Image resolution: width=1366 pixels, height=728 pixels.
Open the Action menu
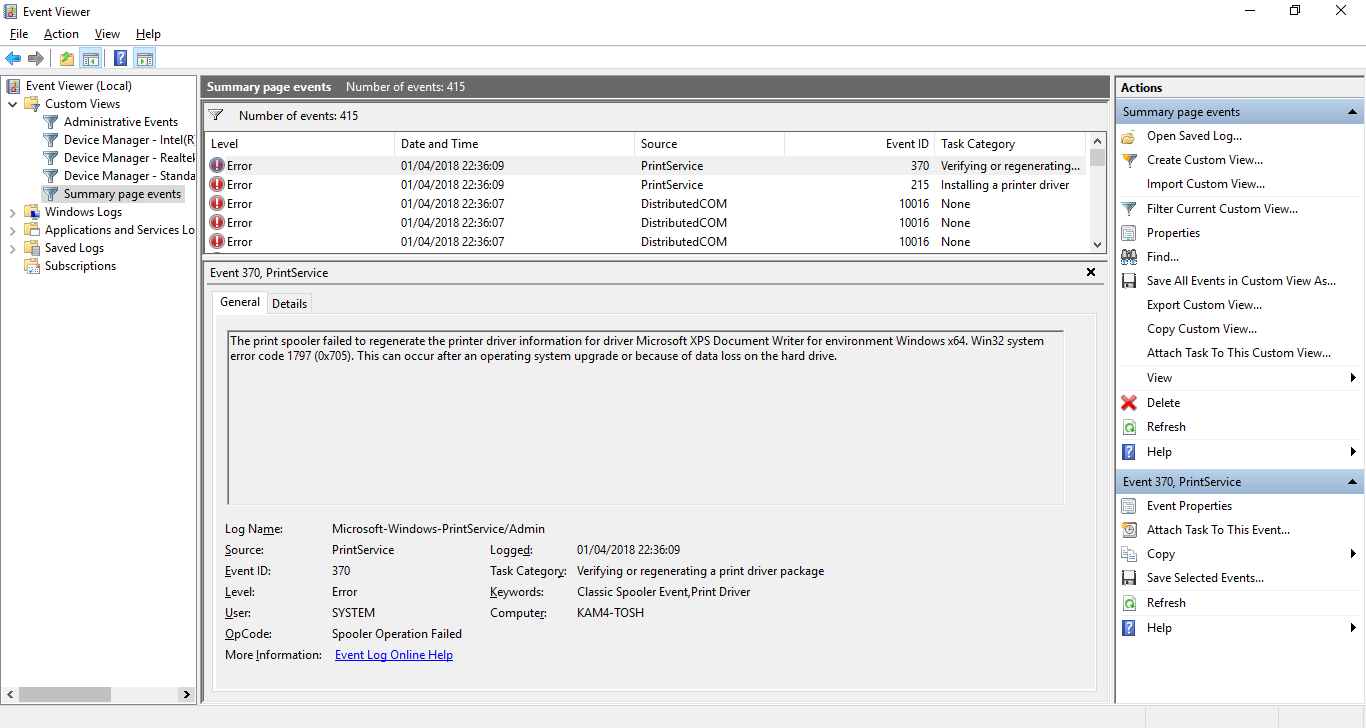tap(61, 34)
